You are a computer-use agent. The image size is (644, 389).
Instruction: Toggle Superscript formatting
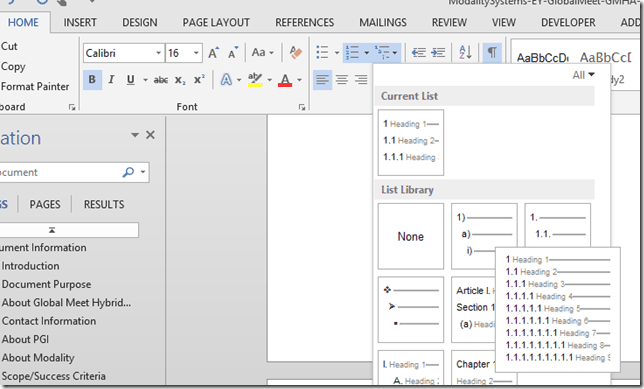point(199,79)
